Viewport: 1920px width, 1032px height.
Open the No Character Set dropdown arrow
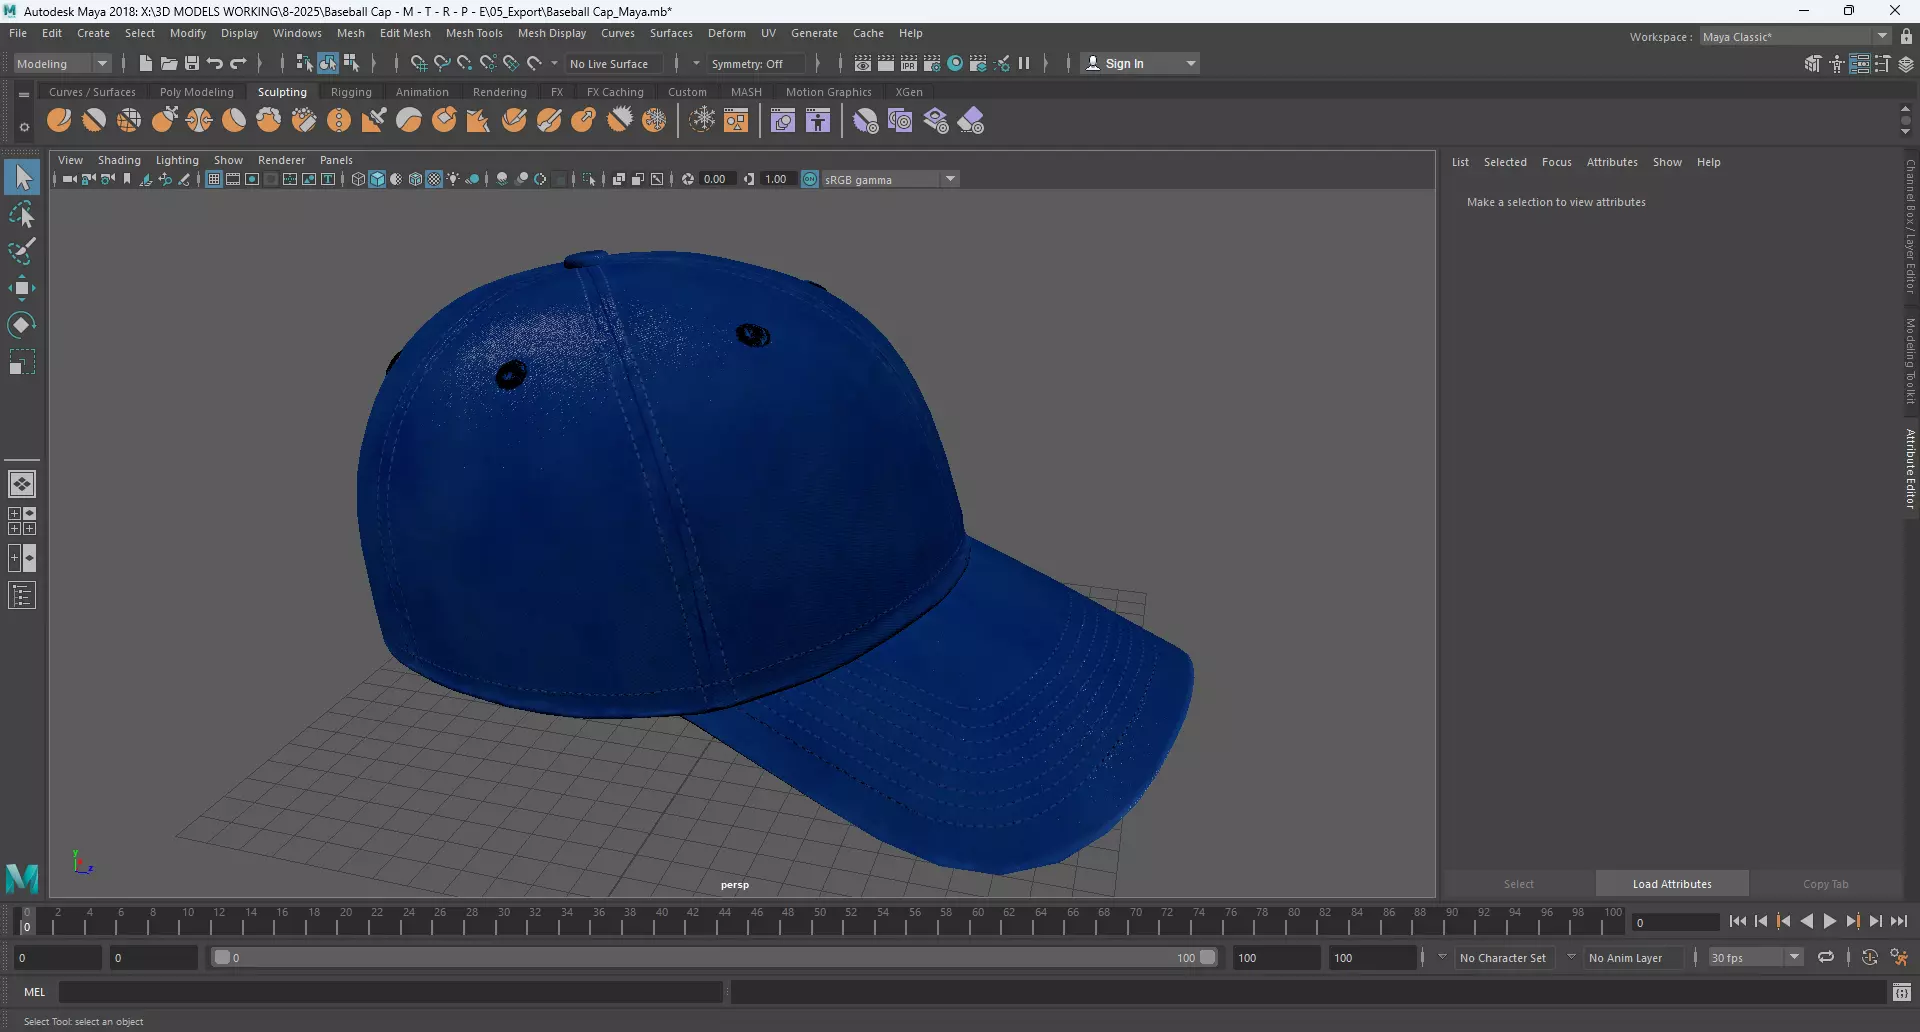[x=1442, y=957]
